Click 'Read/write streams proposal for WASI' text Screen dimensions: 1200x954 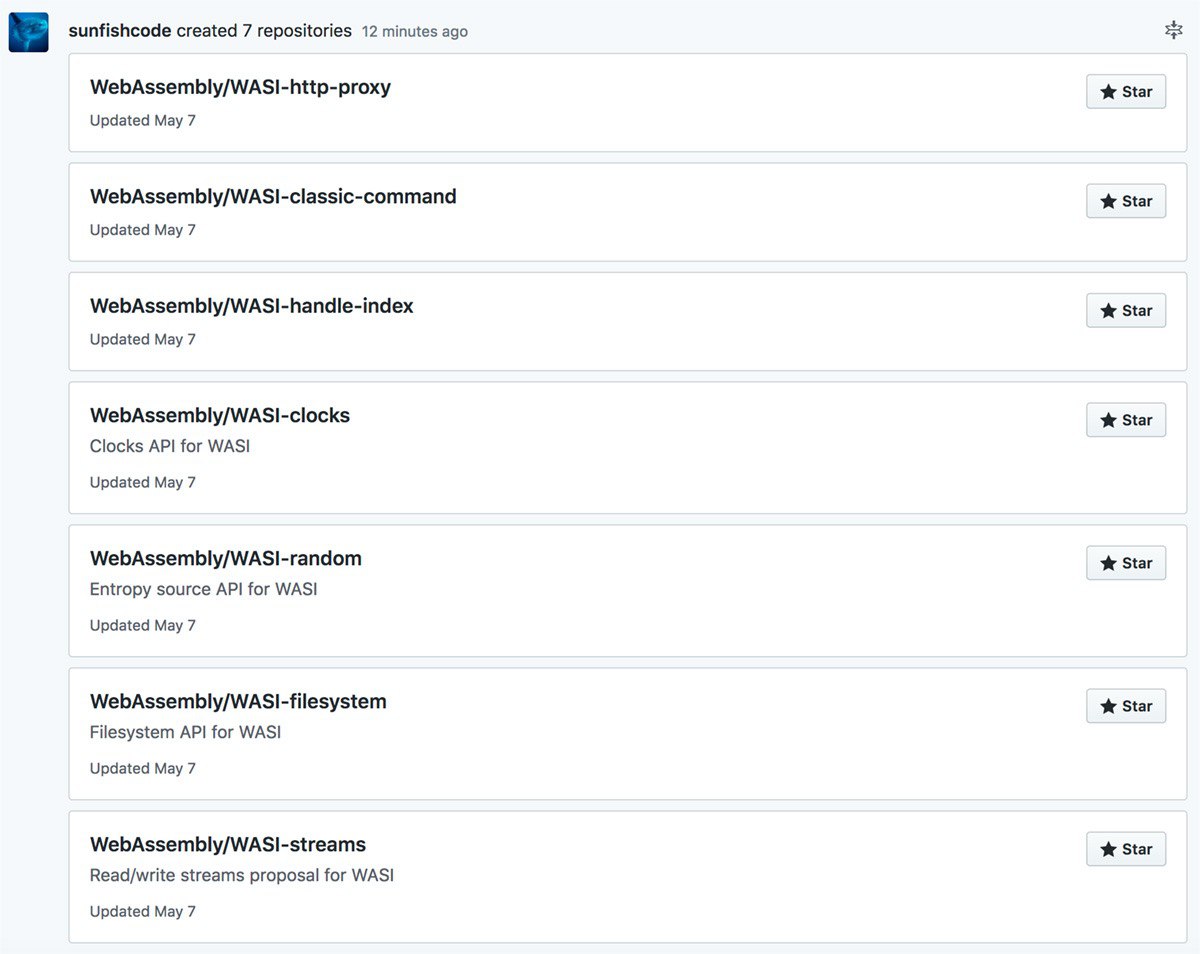coord(242,875)
